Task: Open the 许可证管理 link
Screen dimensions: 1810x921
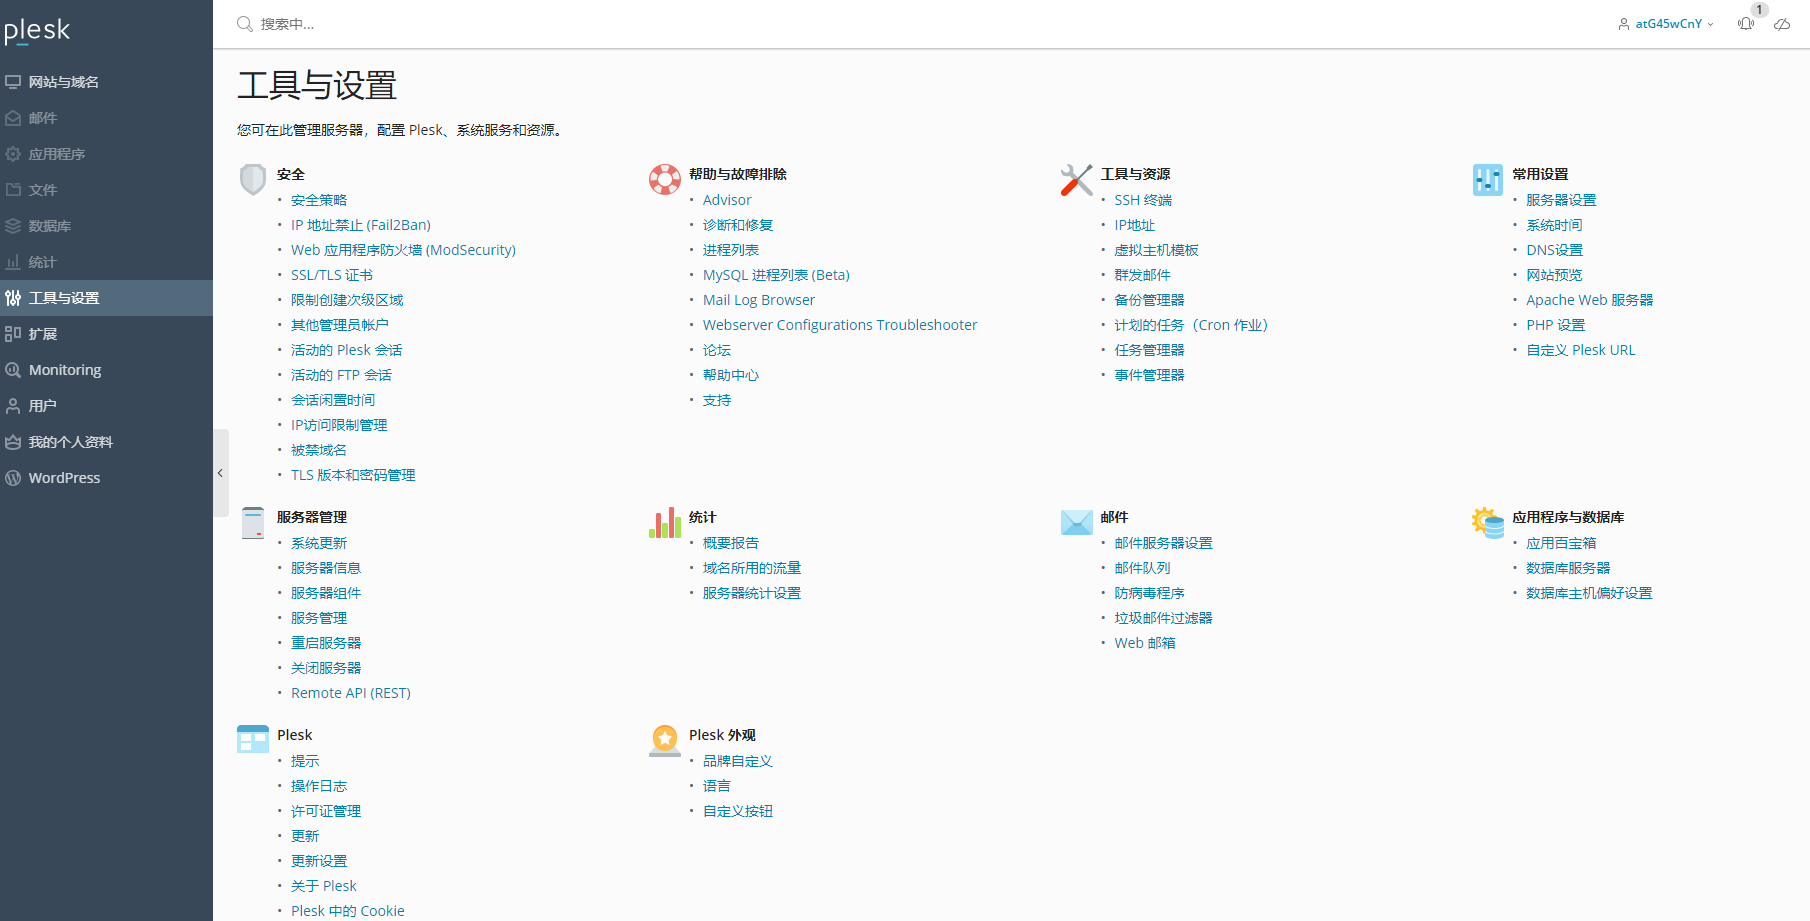Action: coord(326,811)
